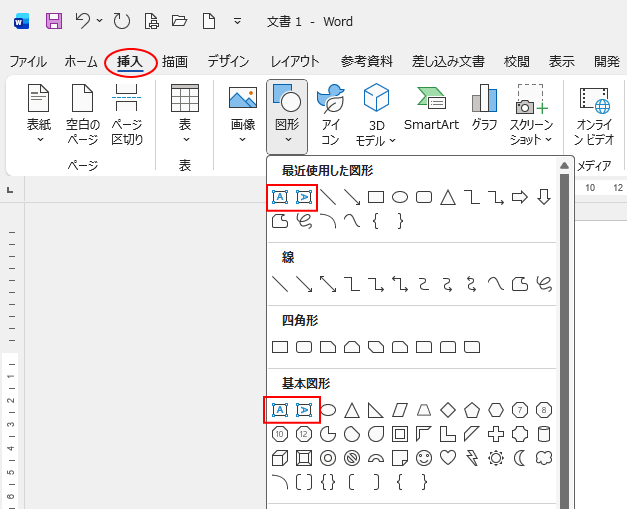Screen dimensions: 627x509
Task: Click the Open folder icon
Action: [180, 20]
